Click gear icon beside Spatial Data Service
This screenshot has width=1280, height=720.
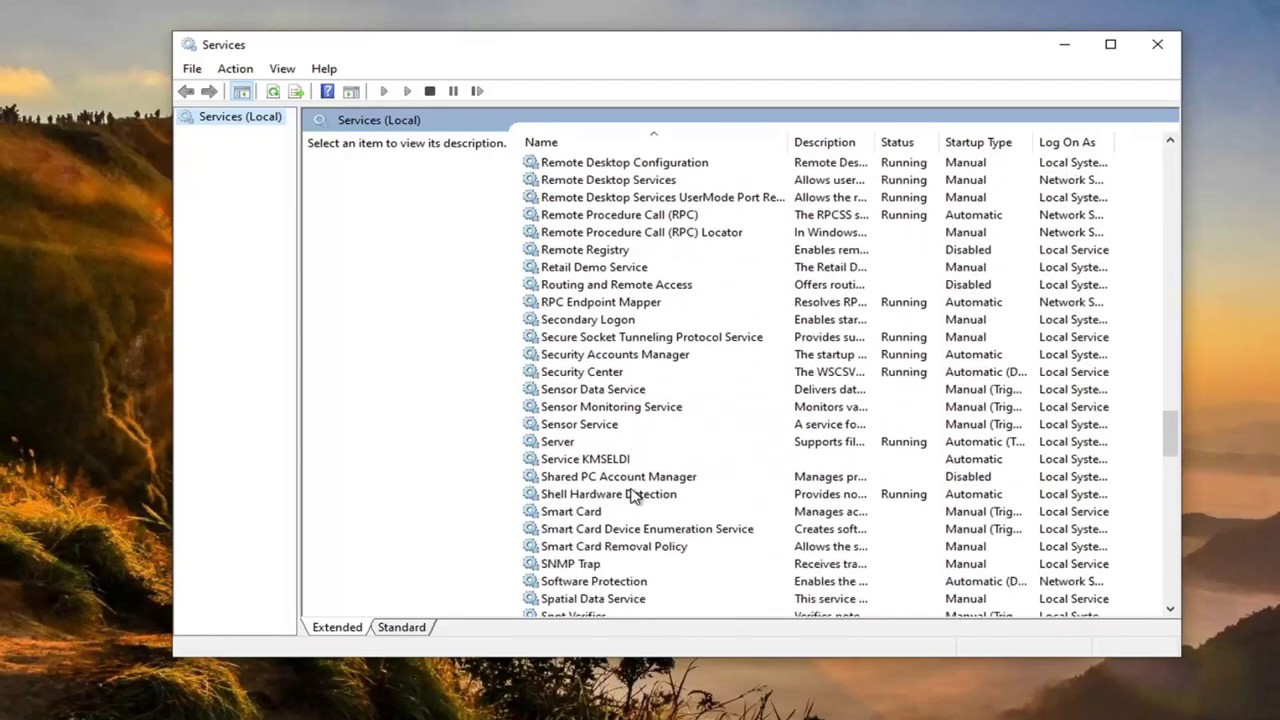pos(530,599)
